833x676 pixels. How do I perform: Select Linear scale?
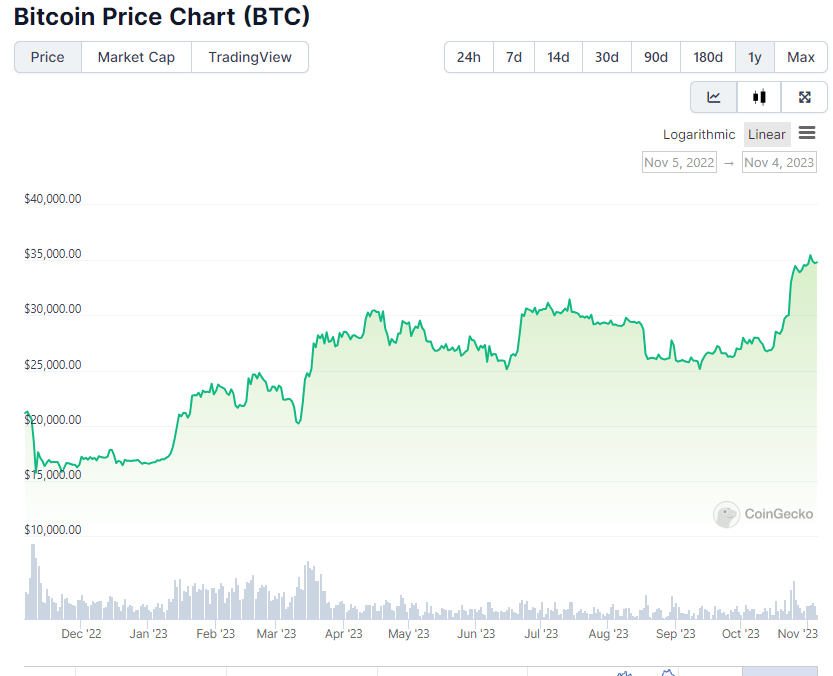pyautogui.click(x=767, y=134)
